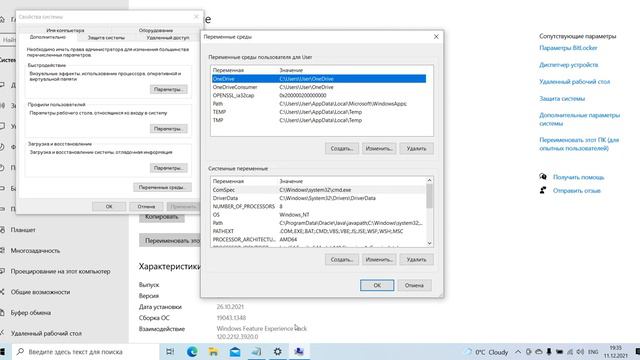This screenshot has height=360, width=640.
Task: Click OK in the Свойства системы dialog
Action: pyautogui.click(x=109, y=207)
